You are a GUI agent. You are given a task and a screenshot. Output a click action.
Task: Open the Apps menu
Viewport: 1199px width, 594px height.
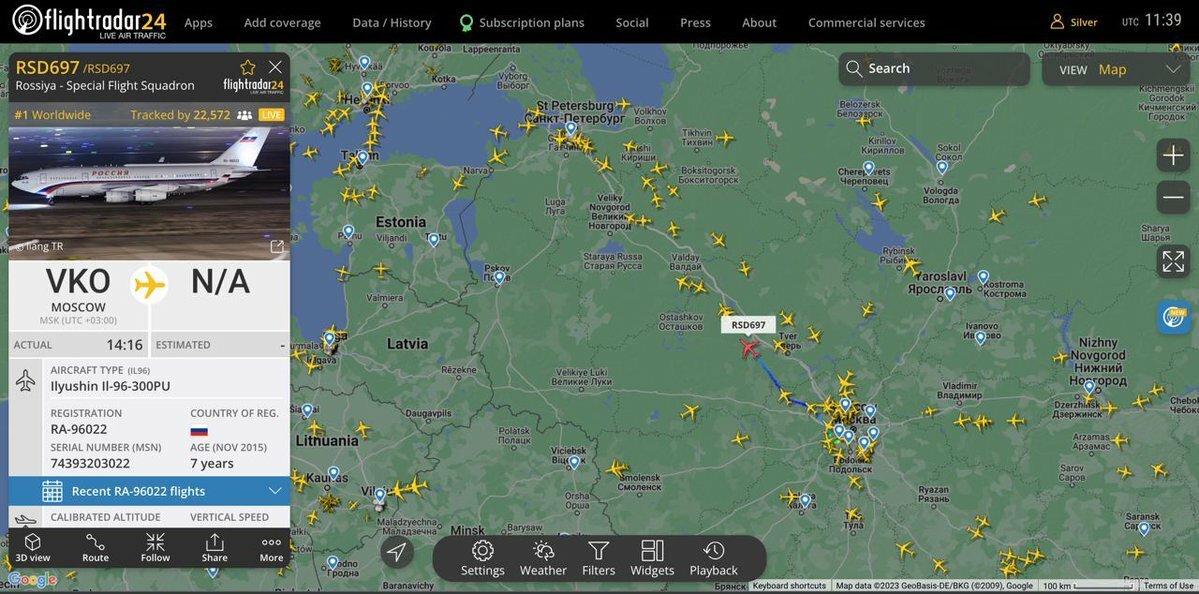[198, 23]
